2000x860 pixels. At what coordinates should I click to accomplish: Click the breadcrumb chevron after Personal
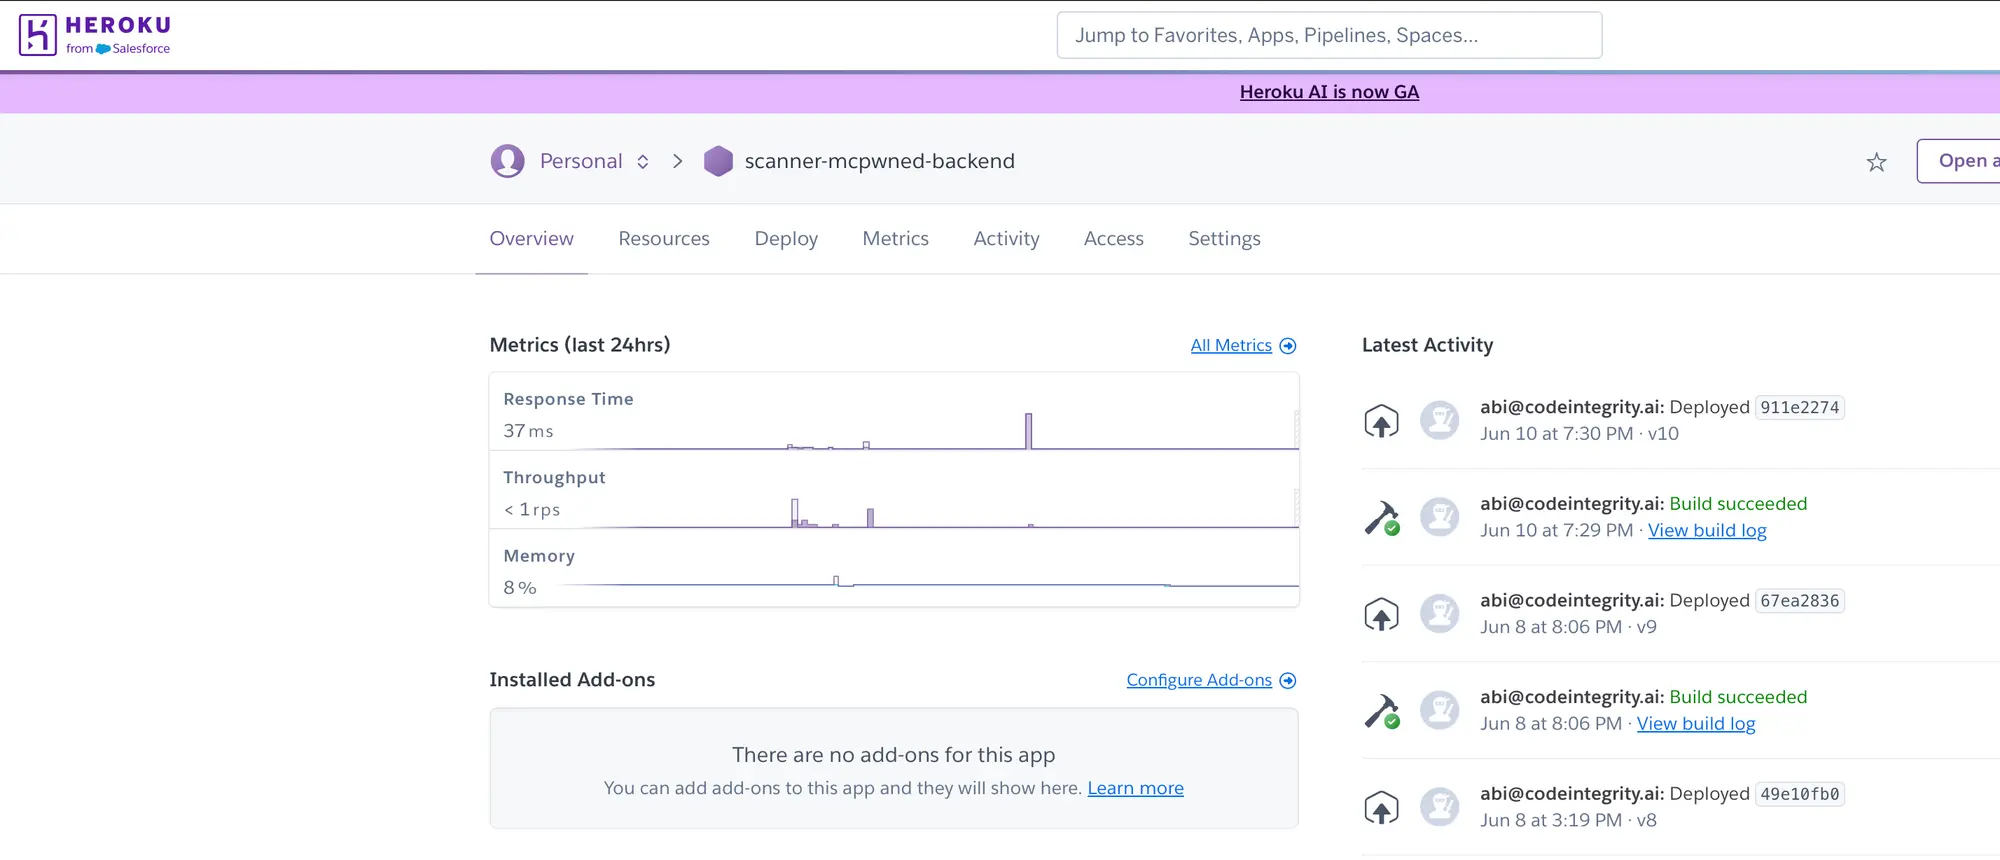click(678, 162)
